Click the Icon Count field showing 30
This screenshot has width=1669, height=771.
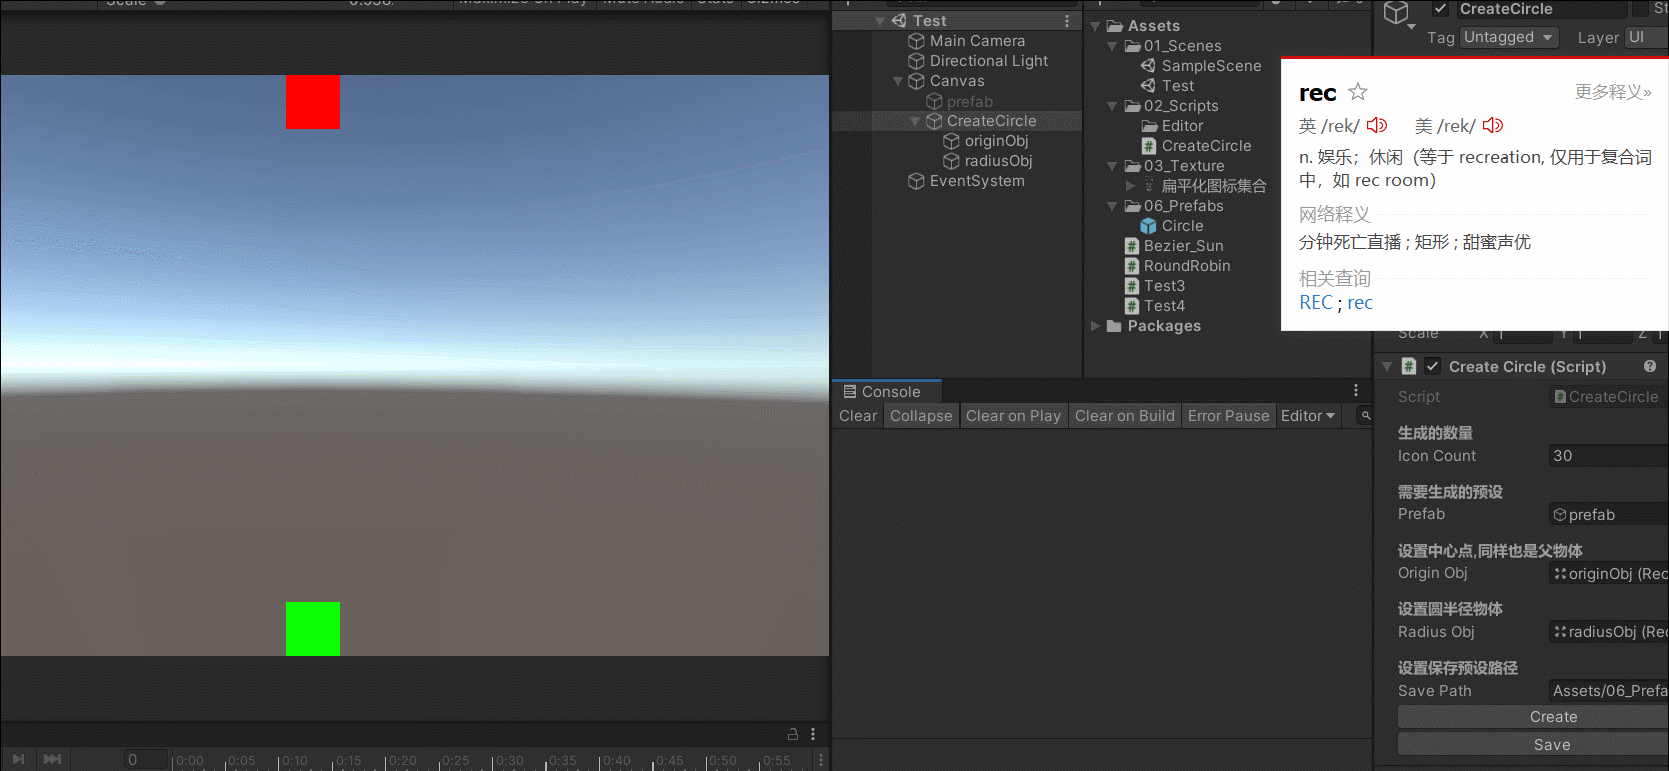point(1608,456)
